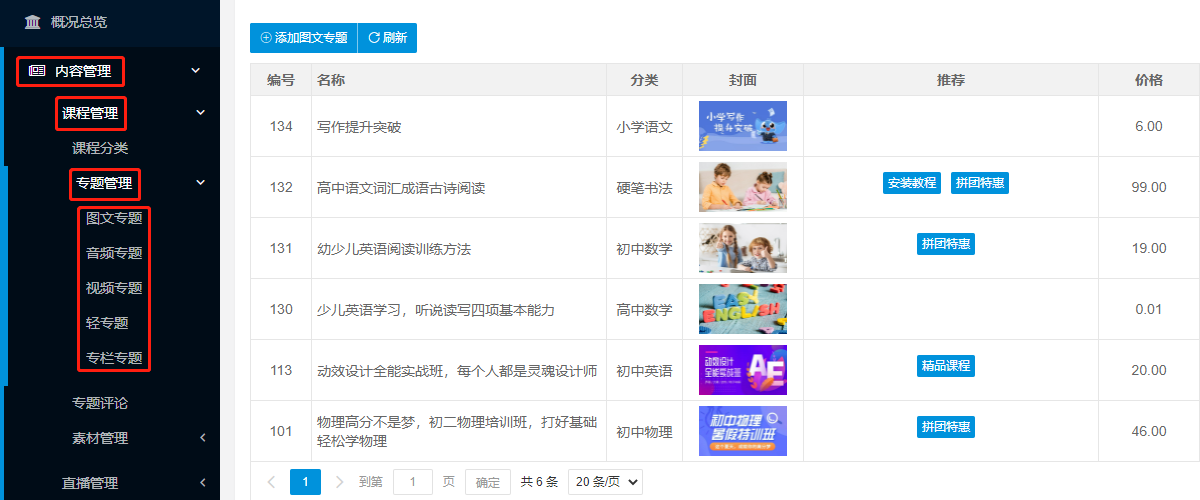Open the 20 条/页 page size dropdown

(605, 482)
